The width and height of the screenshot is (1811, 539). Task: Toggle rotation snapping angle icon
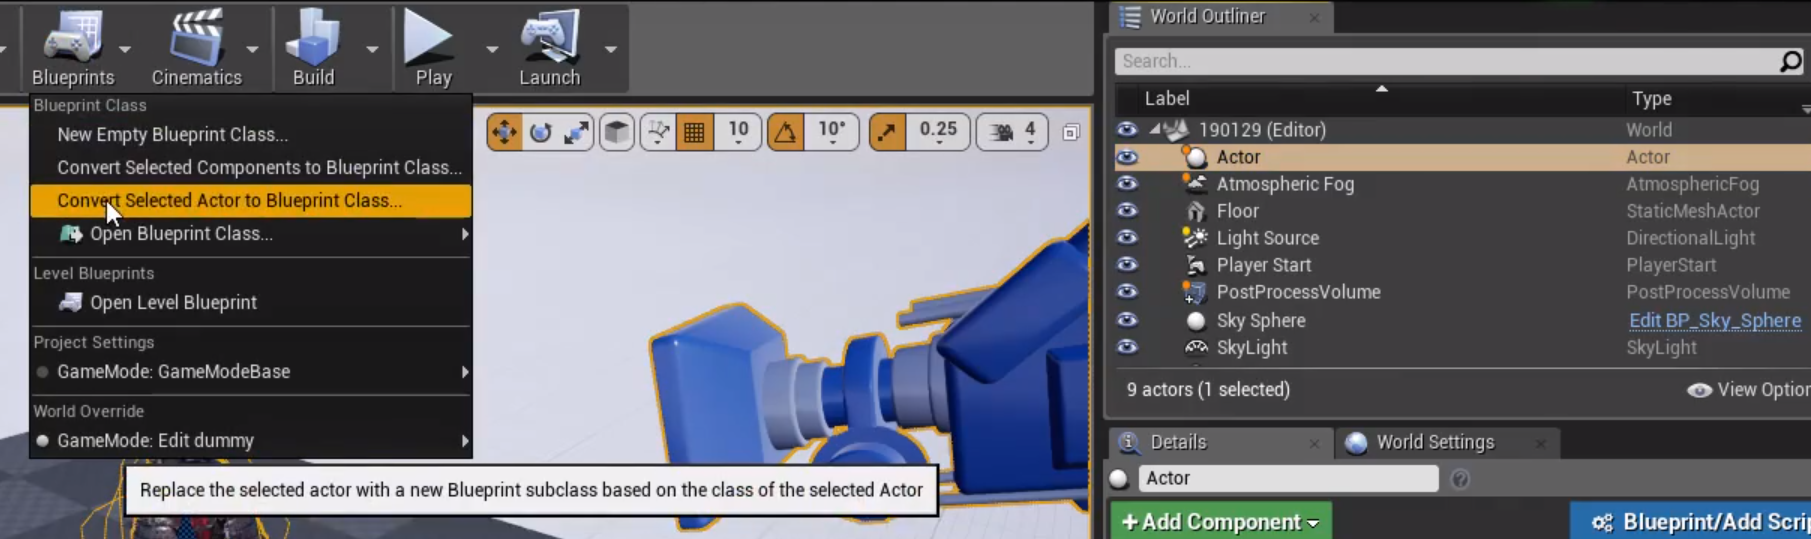click(x=786, y=132)
